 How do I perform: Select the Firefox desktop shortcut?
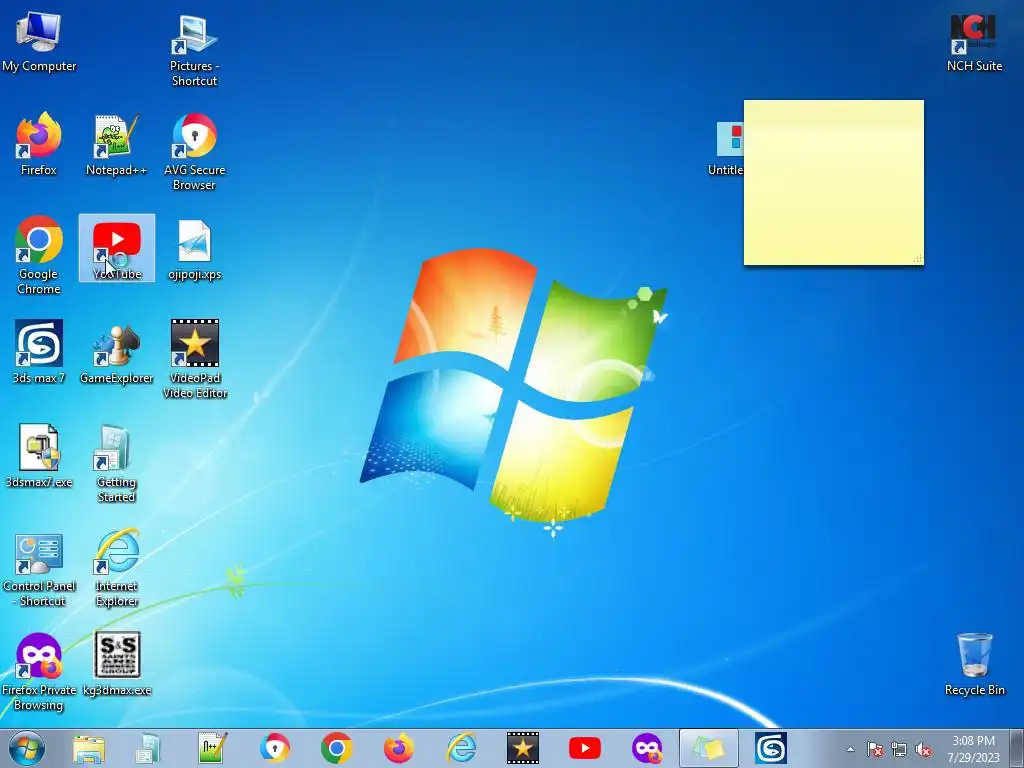(39, 144)
